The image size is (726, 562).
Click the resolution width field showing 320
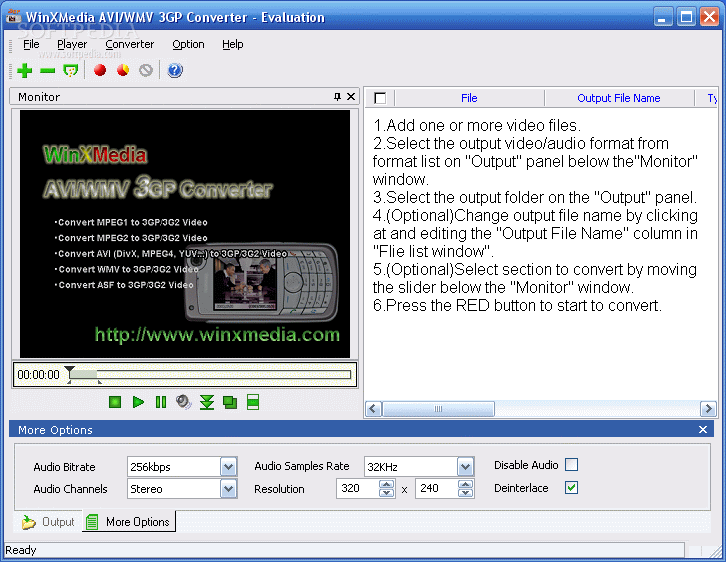(x=358, y=488)
